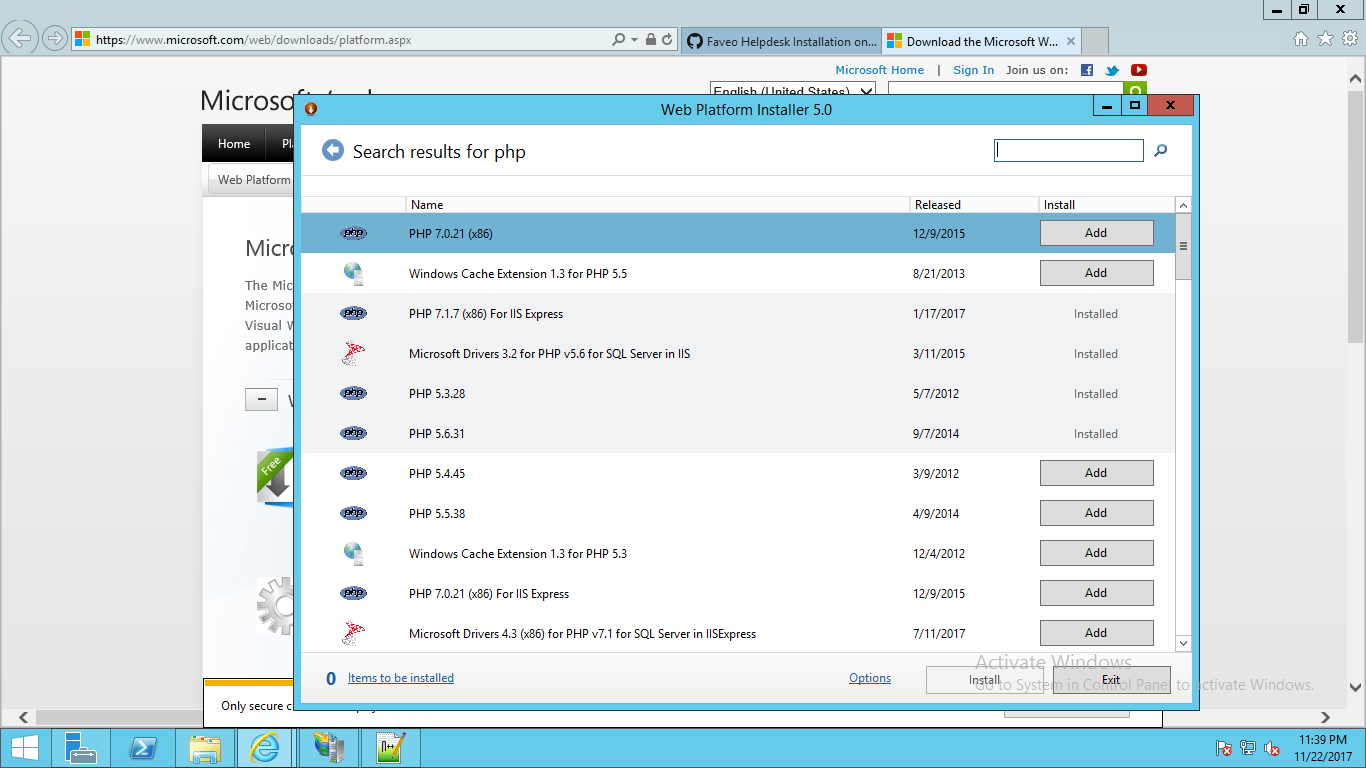Go back using the blue arrow icon
Image resolution: width=1366 pixels, height=768 pixels.
coord(333,150)
